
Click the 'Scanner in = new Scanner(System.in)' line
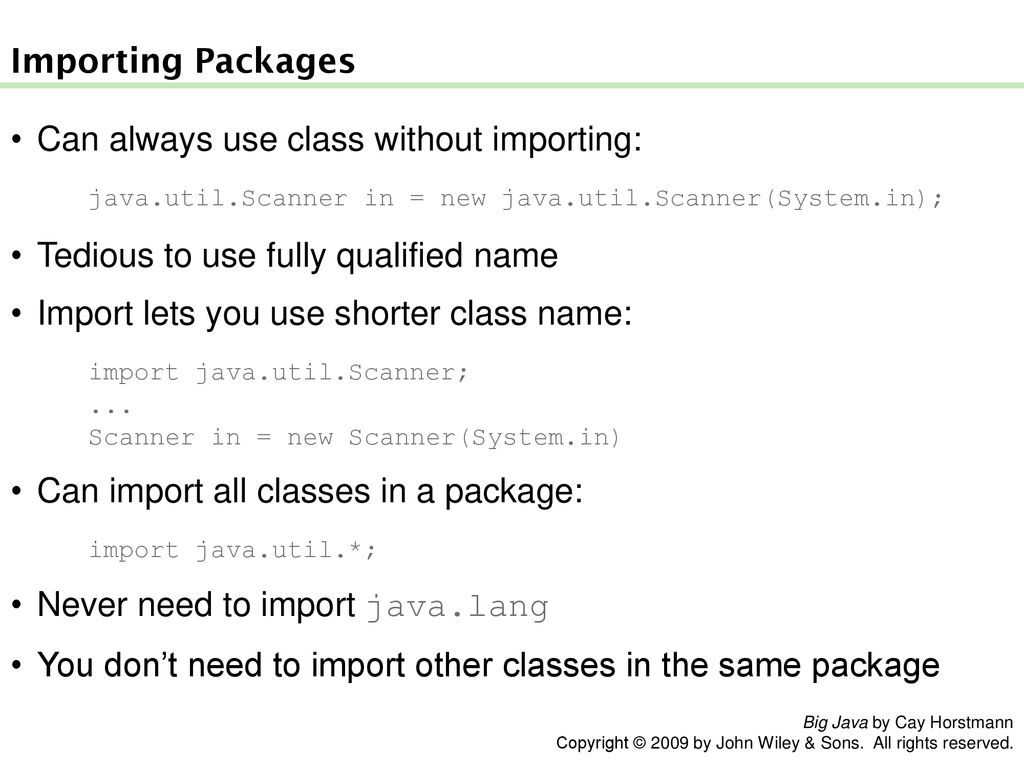[355, 438]
